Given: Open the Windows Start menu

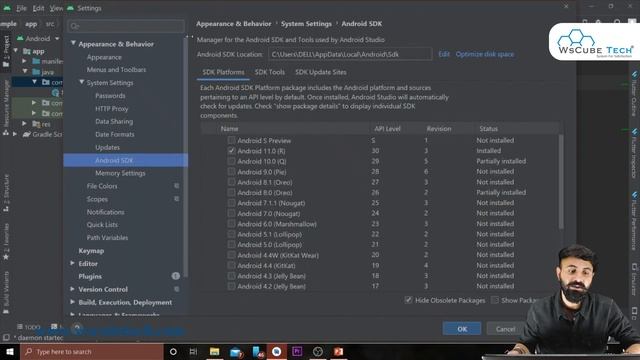Looking at the screenshot, I should pyautogui.click(x=10, y=352).
